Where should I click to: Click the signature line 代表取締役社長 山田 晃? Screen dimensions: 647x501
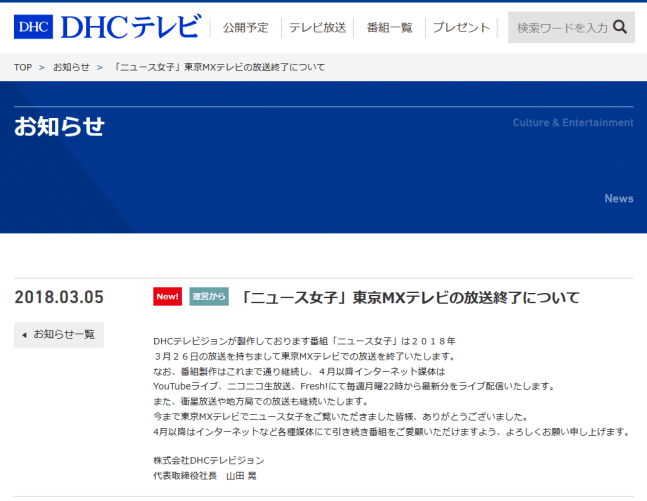[205, 476]
